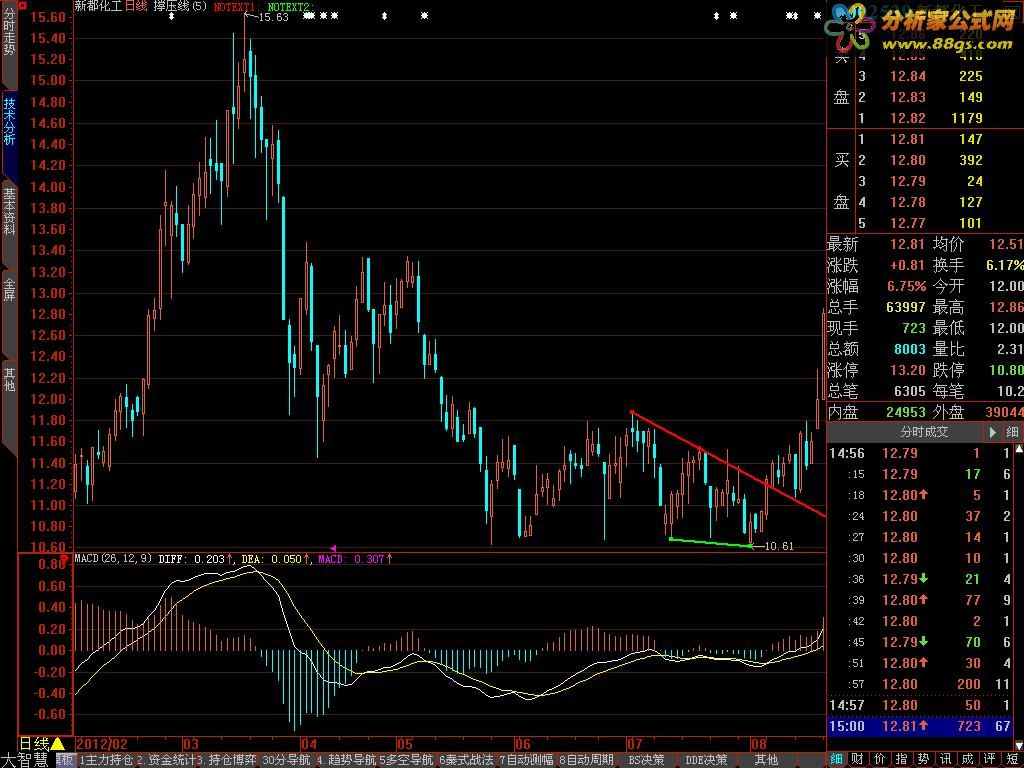Select the 8自动周期 tab
The image size is (1024, 768).
pyautogui.click(x=586, y=760)
